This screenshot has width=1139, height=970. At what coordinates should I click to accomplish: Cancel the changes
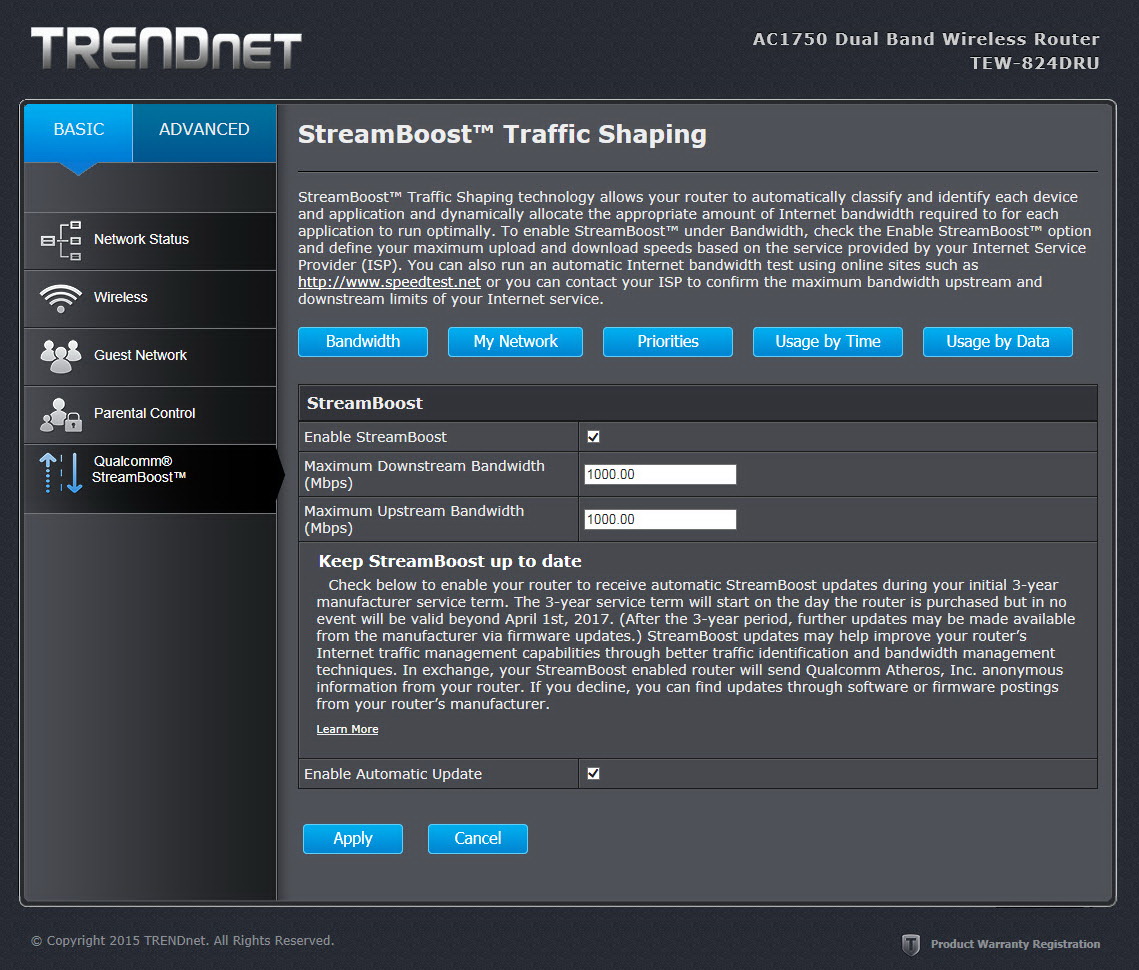click(x=477, y=838)
